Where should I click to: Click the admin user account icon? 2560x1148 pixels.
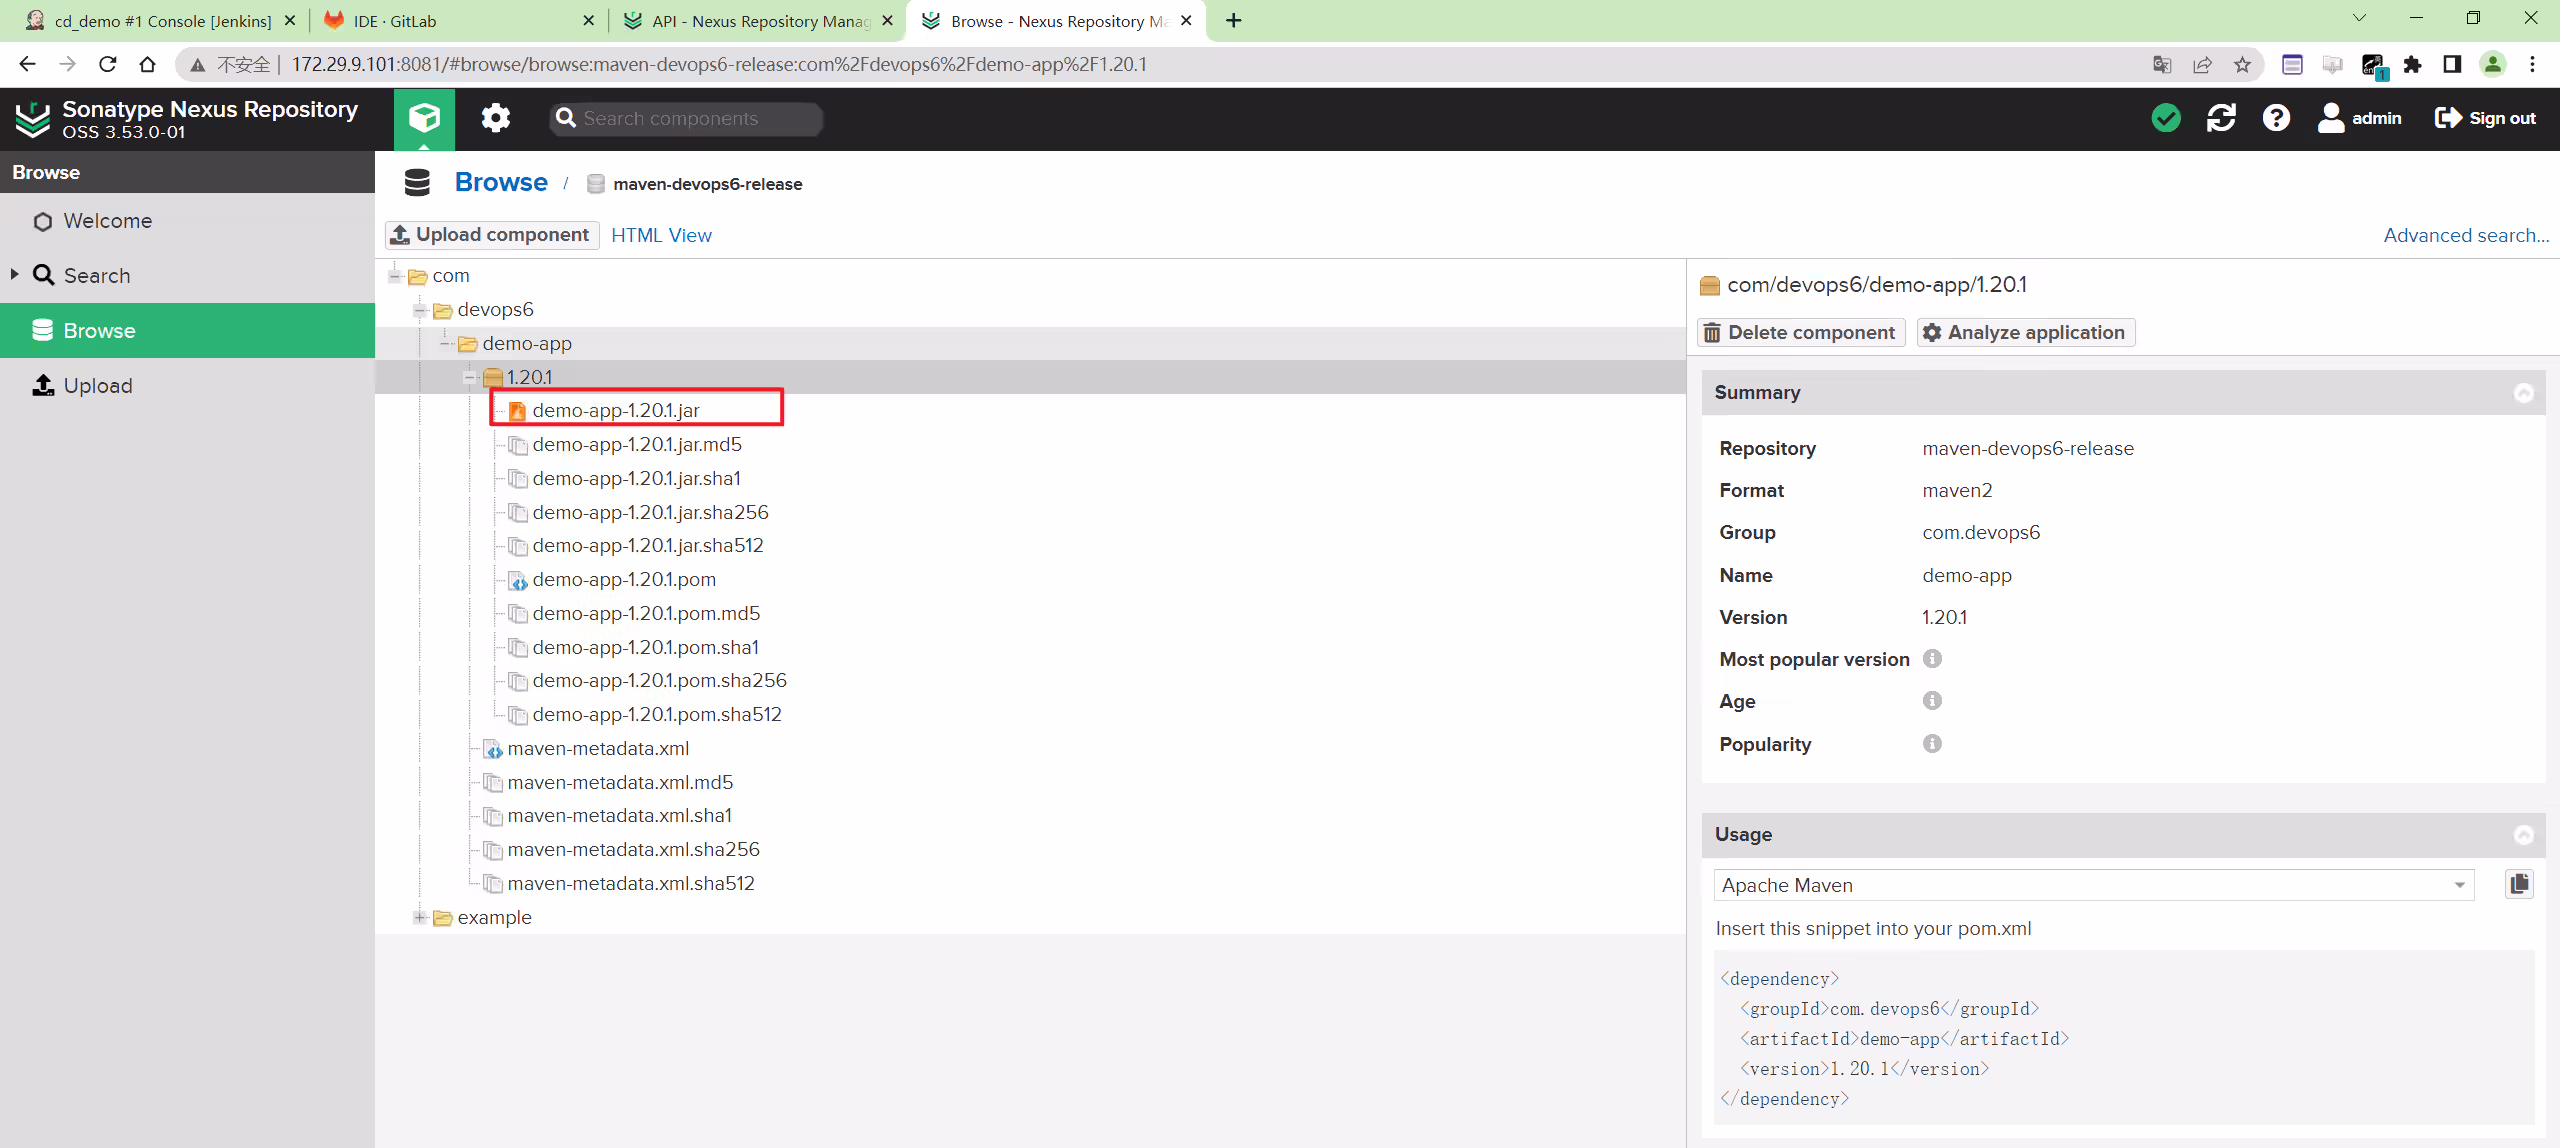2331,118
